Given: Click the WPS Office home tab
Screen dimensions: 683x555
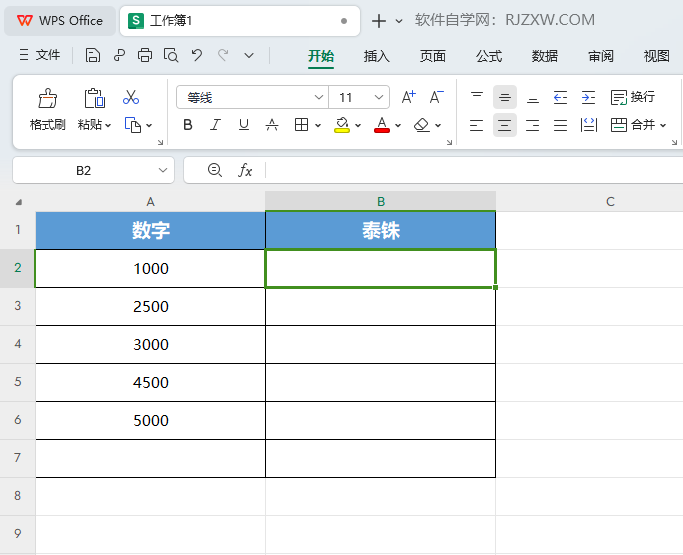Looking at the screenshot, I should coord(60,20).
